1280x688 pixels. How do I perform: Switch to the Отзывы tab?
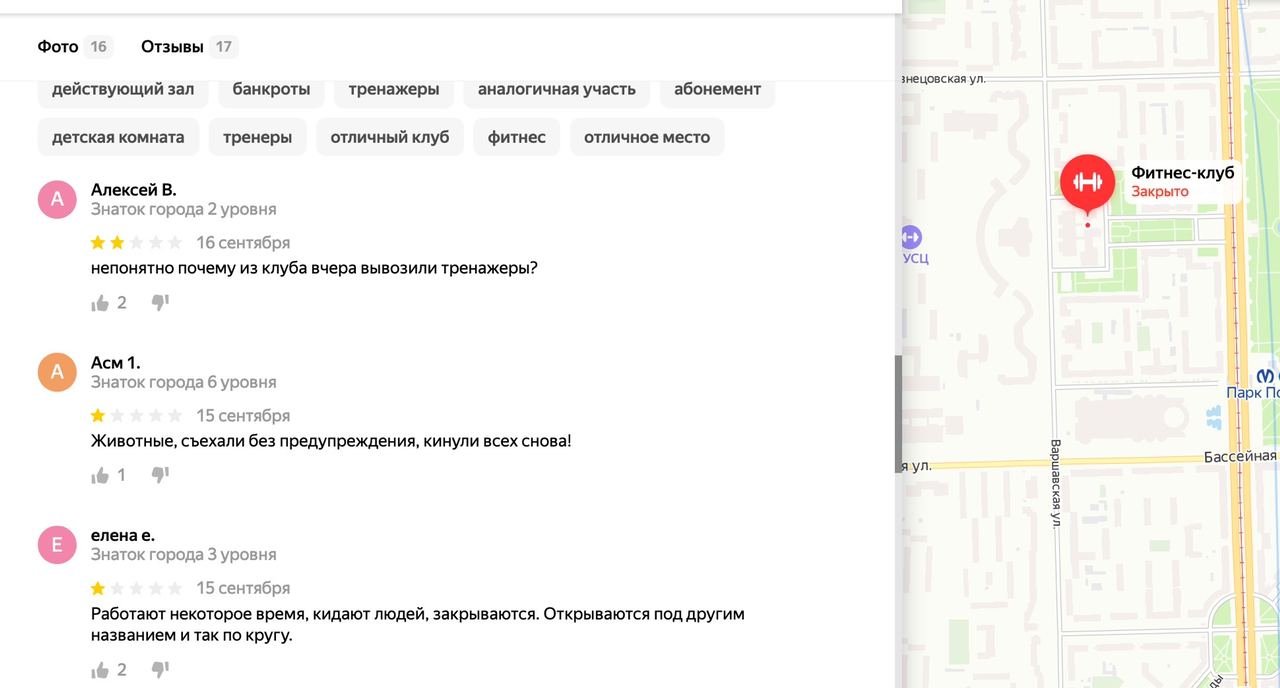(172, 47)
